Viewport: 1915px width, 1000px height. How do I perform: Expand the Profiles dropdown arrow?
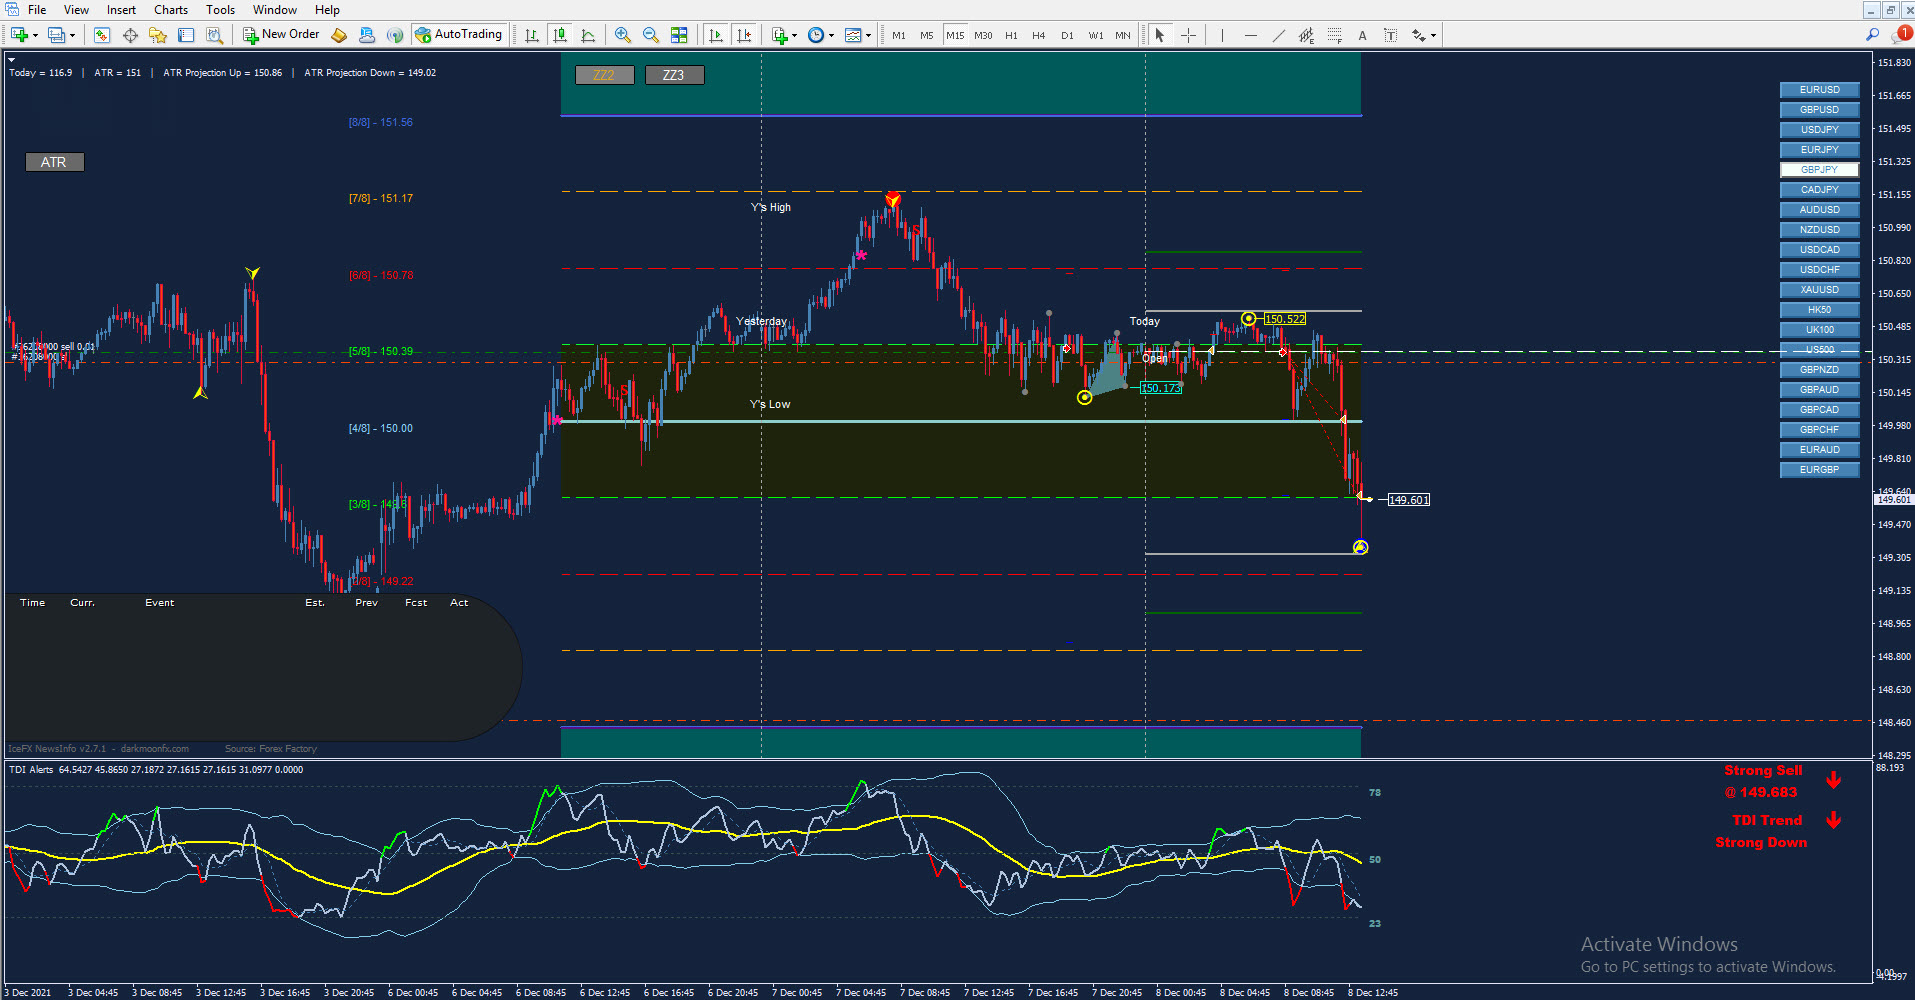pos(72,35)
